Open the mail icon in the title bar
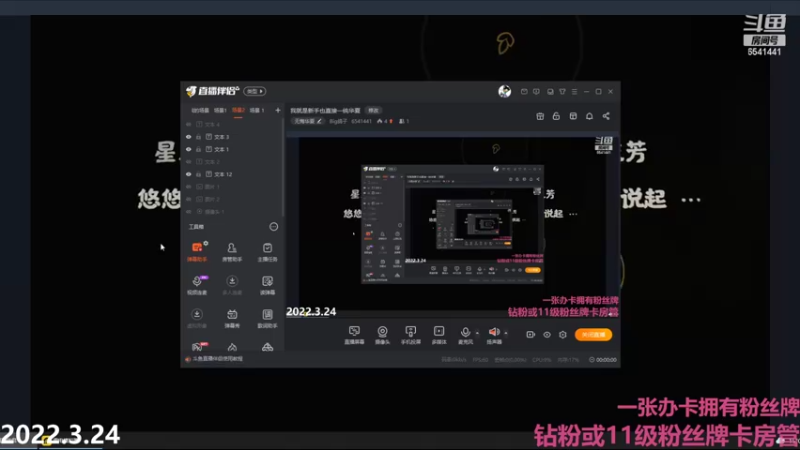Image resolution: width=800 pixels, height=450 pixels. click(x=524, y=92)
